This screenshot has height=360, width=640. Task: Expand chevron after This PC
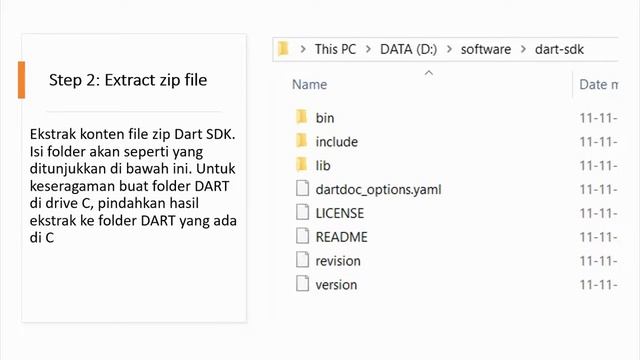368,49
